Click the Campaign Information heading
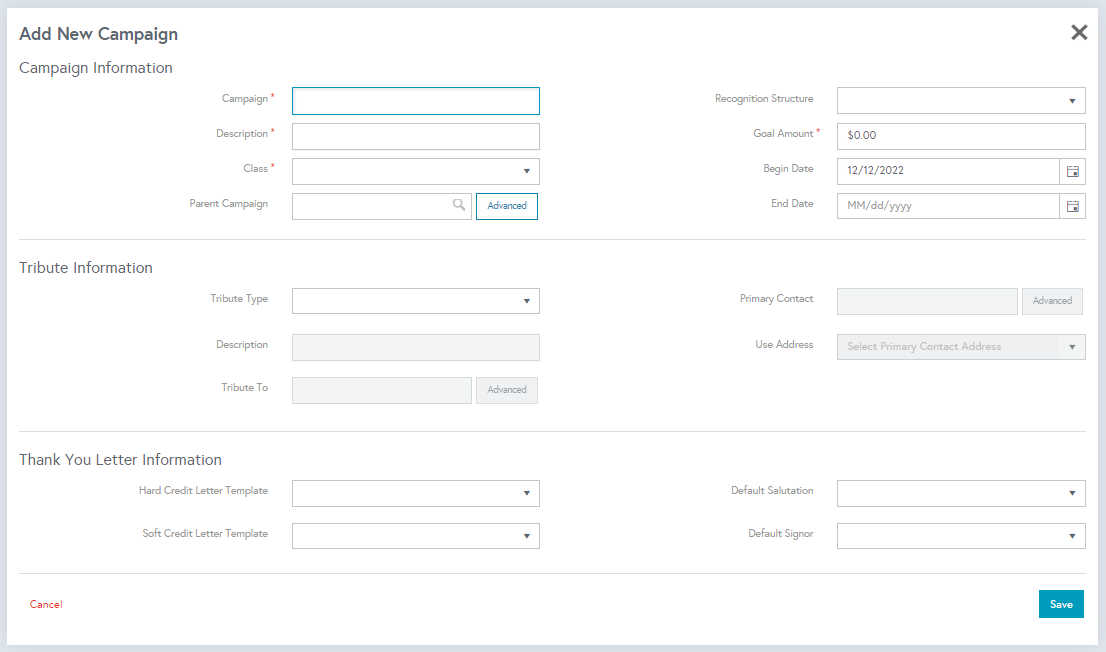 [x=96, y=68]
